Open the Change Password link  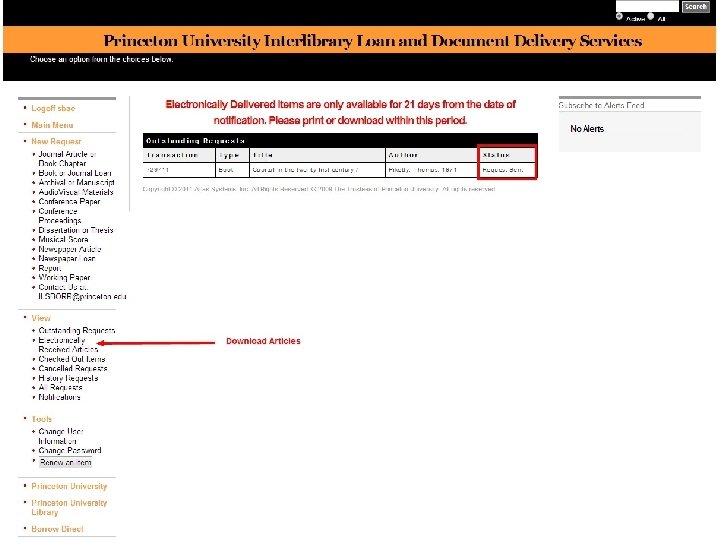tap(70, 451)
